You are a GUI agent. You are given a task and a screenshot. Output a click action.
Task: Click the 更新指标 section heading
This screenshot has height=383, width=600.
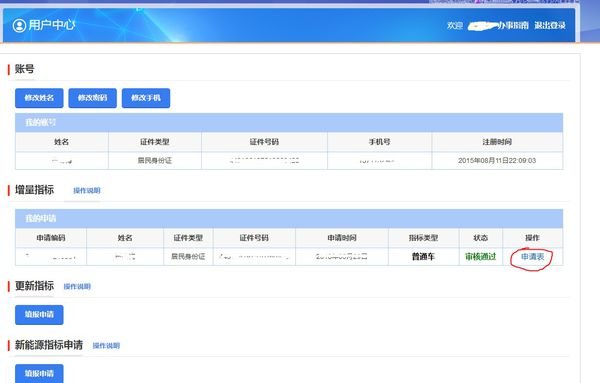[x=34, y=286]
